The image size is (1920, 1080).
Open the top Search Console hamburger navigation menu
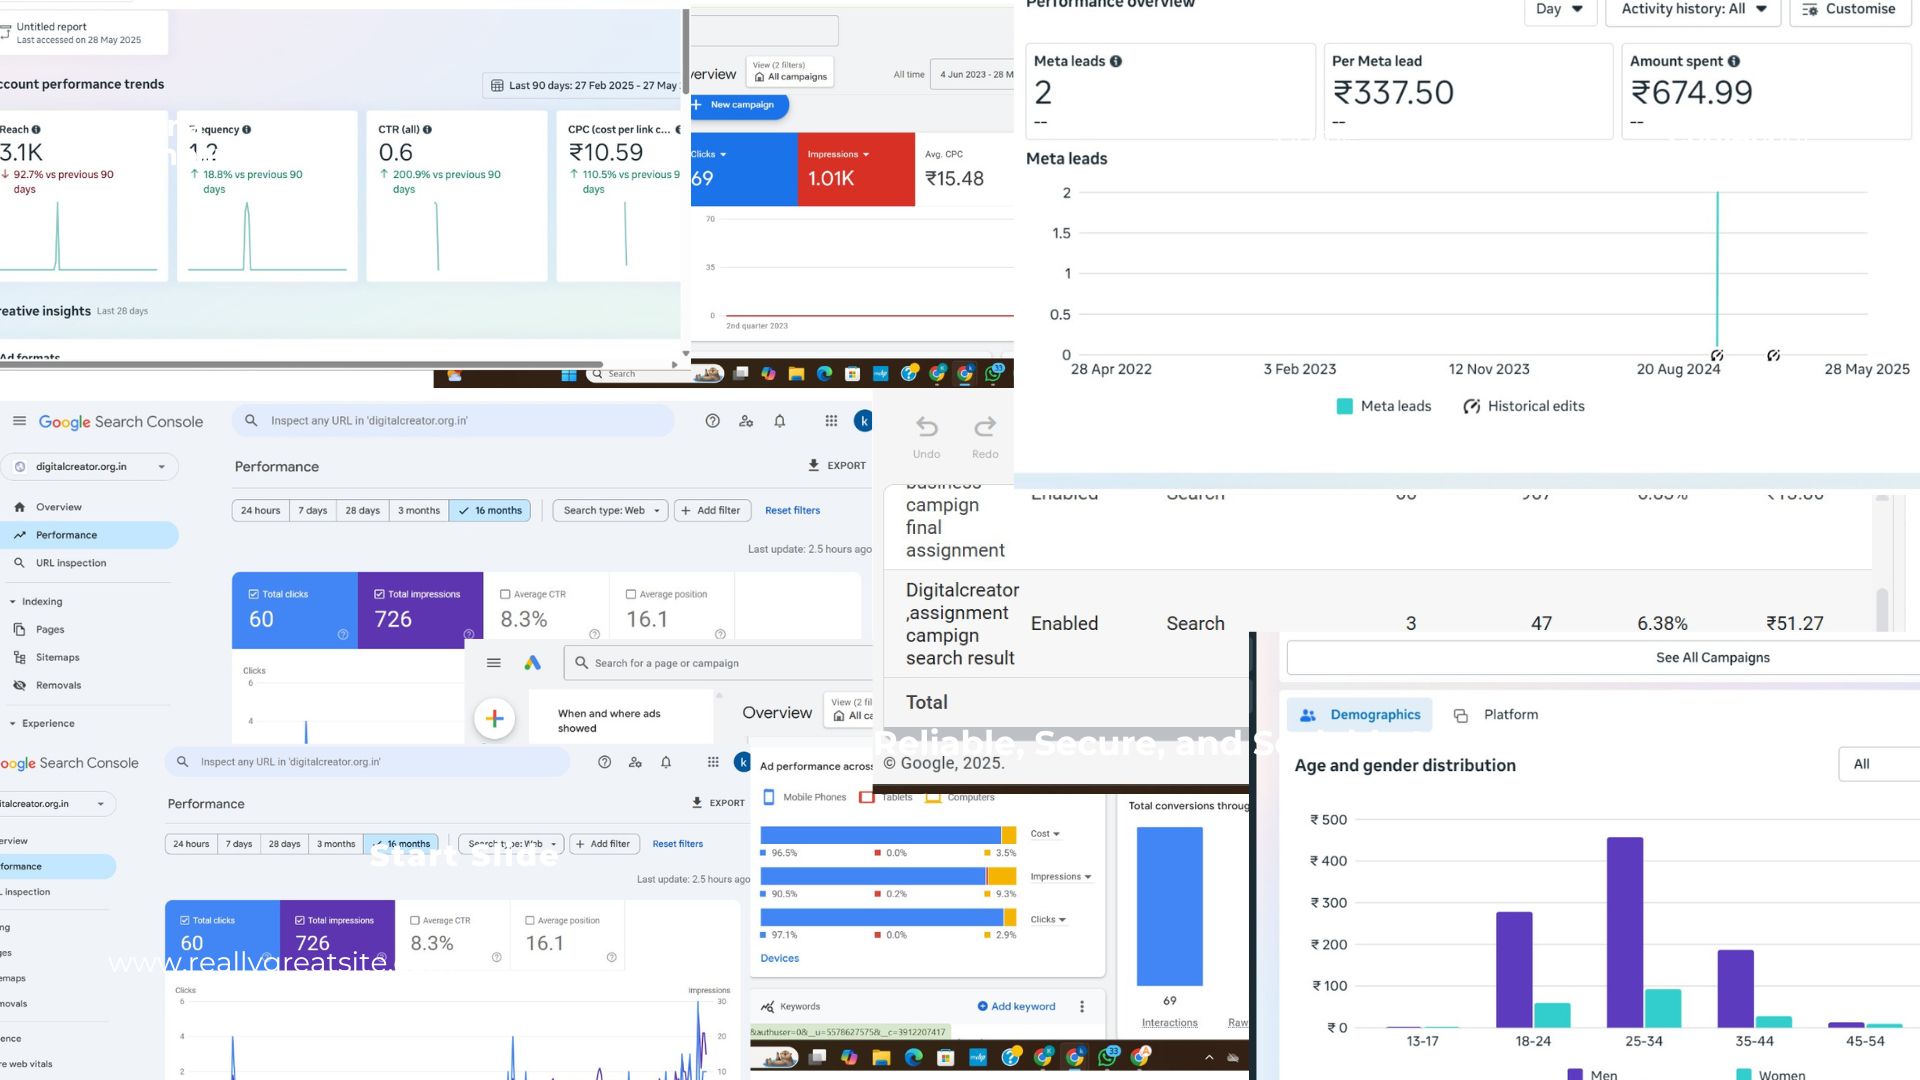[x=19, y=421]
